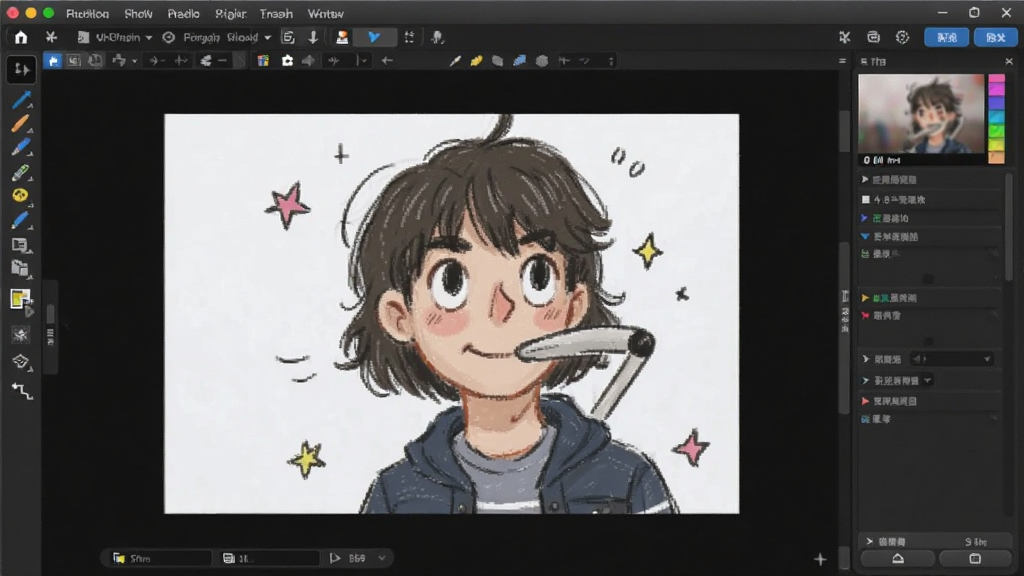Select the yellow smiley face tool
This screenshot has height=576, width=1024.
[x=20, y=195]
